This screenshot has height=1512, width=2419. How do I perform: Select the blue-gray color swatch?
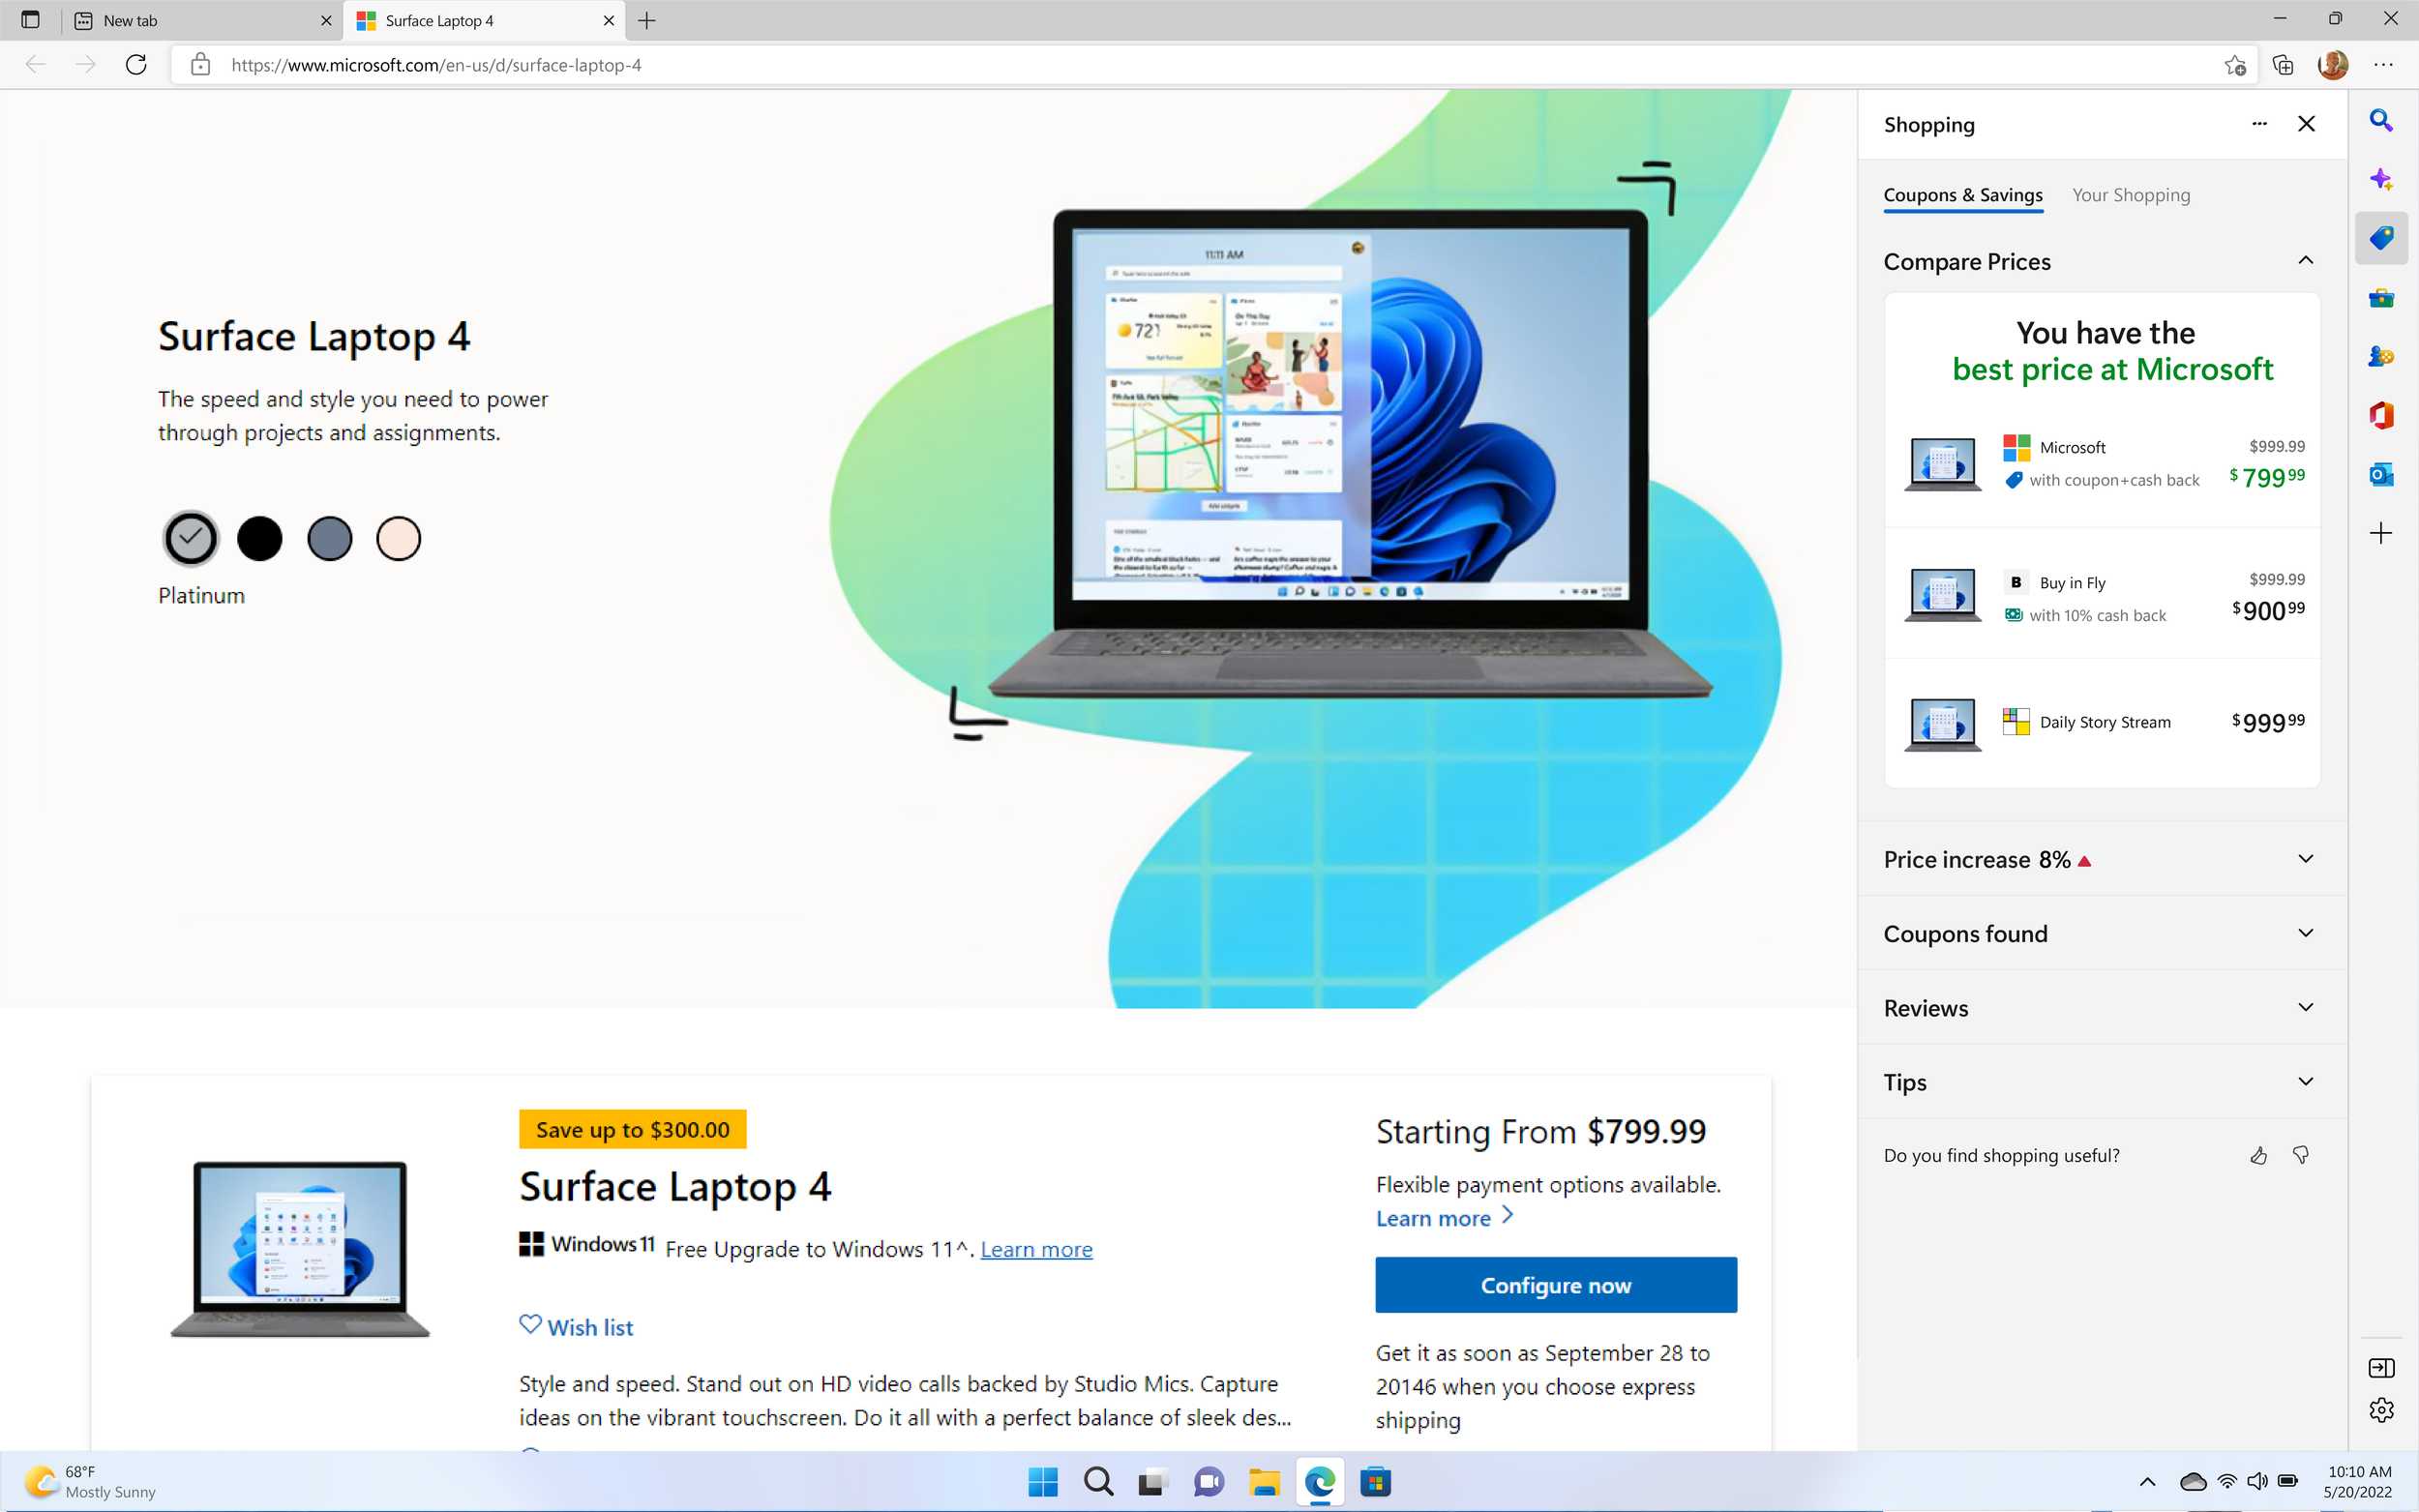(x=329, y=539)
